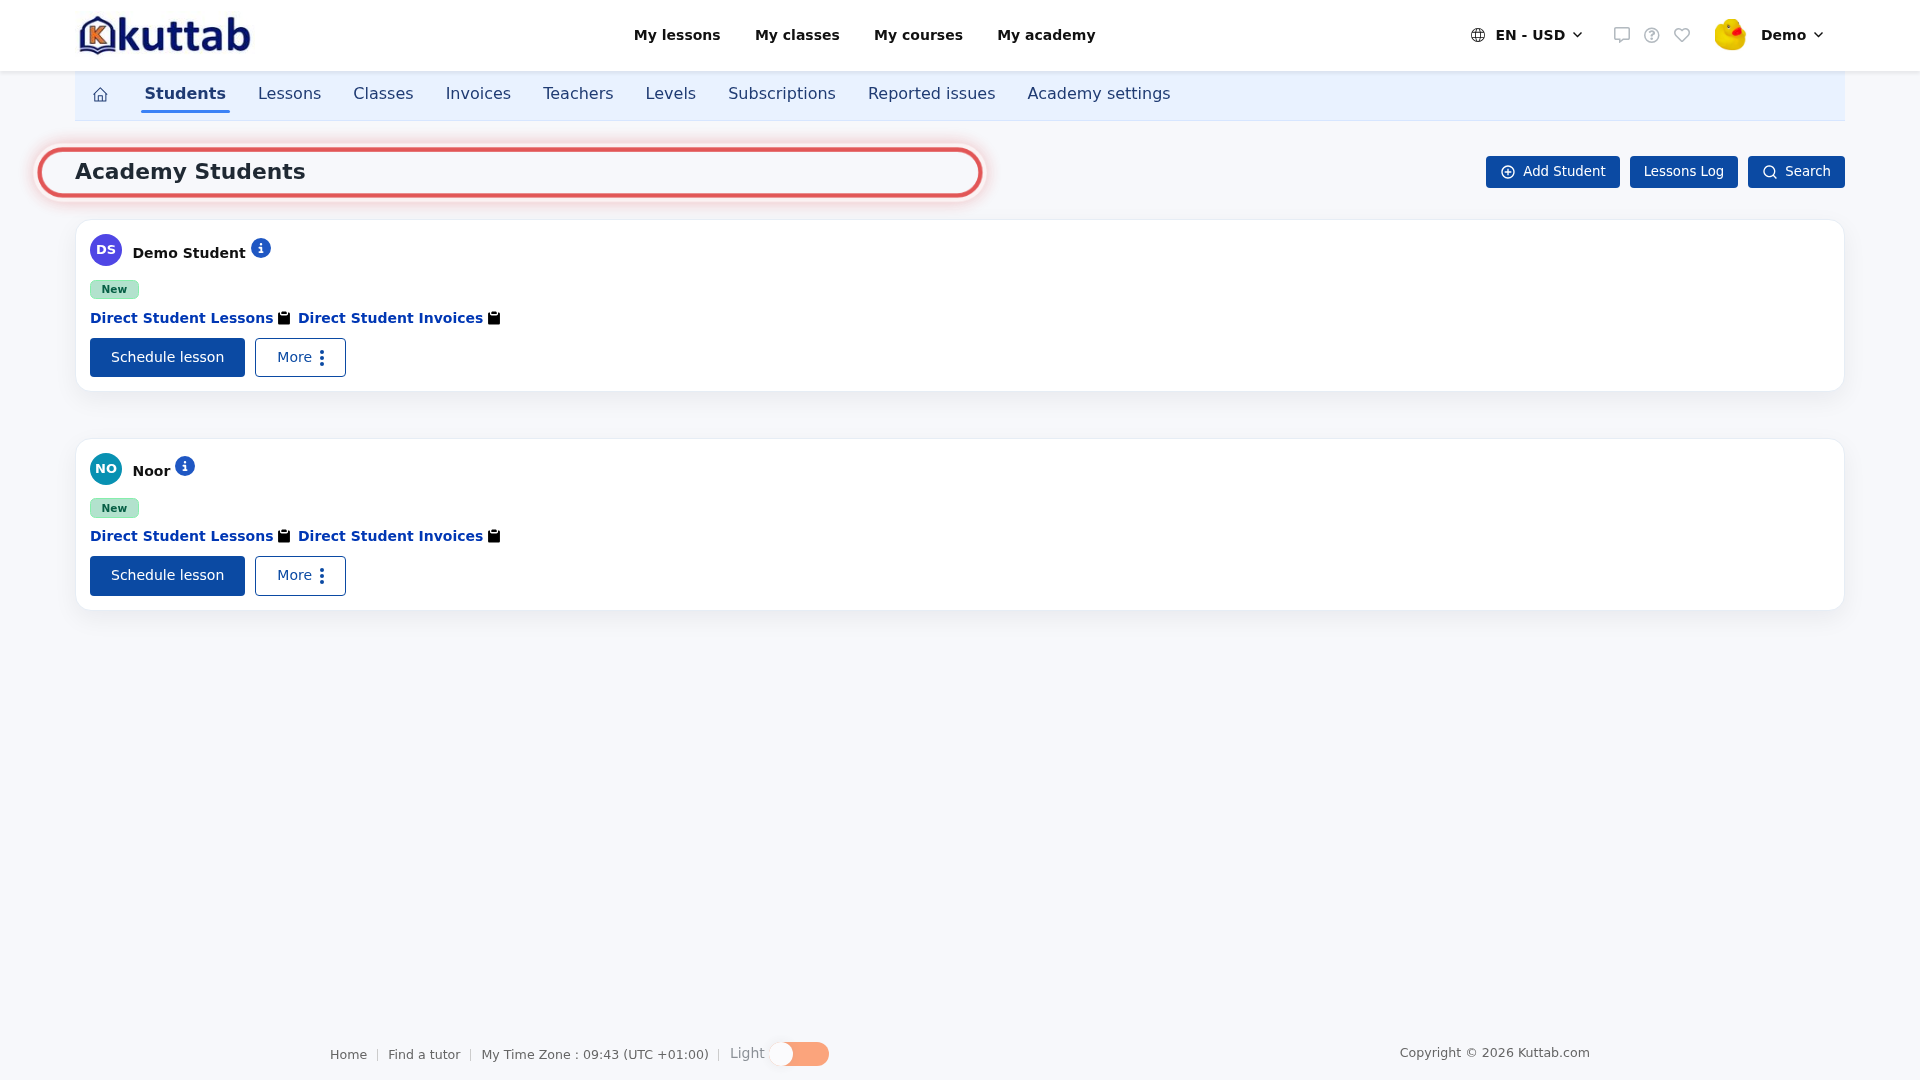Open the Lessons Log

coord(1684,172)
